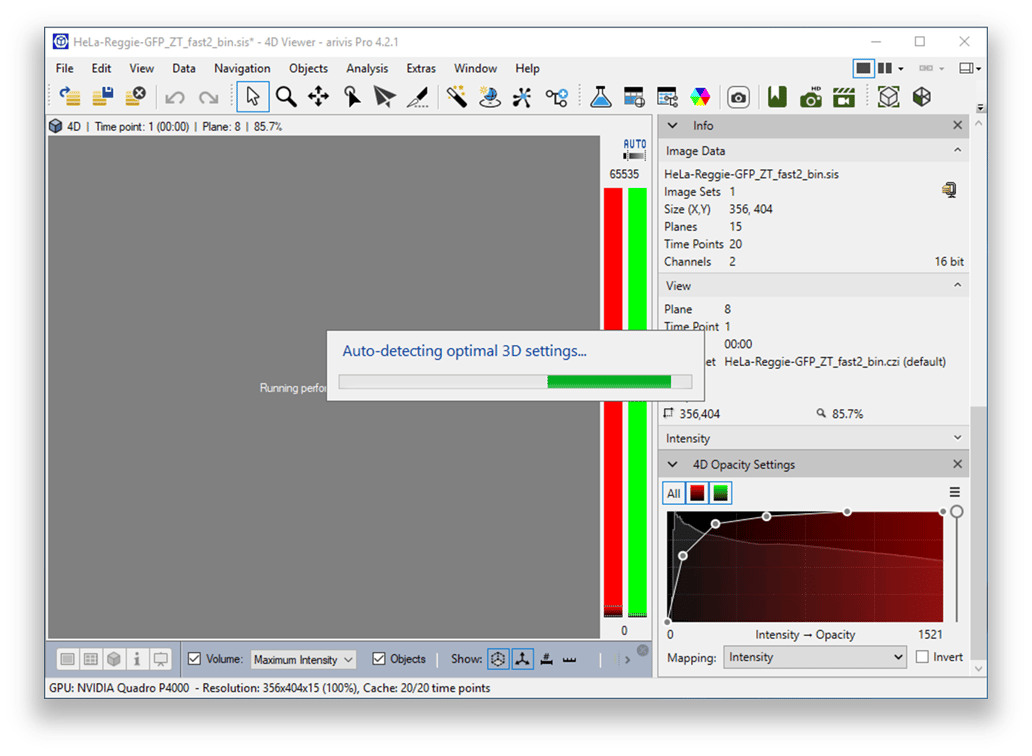Open the Navigation menu

(x=242, y=68)
